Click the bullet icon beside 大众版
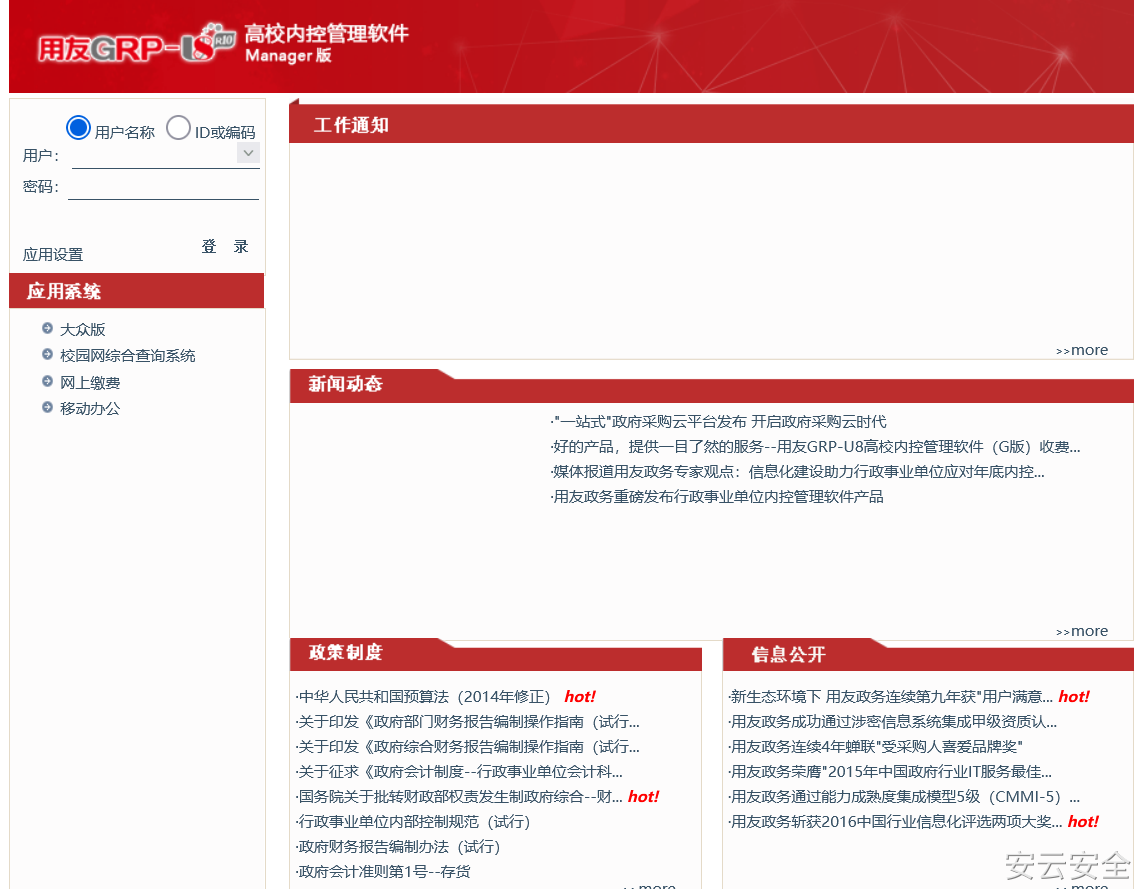The height and width of the screenshot is (889, 1140). (x=47, y=329)
